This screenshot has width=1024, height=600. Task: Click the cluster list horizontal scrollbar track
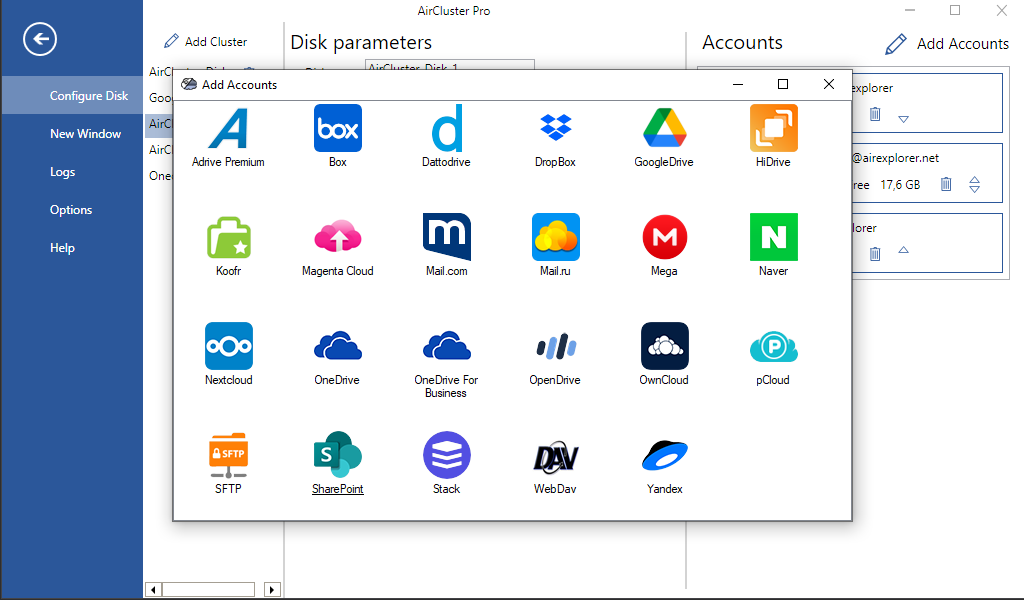click(208, 590)
